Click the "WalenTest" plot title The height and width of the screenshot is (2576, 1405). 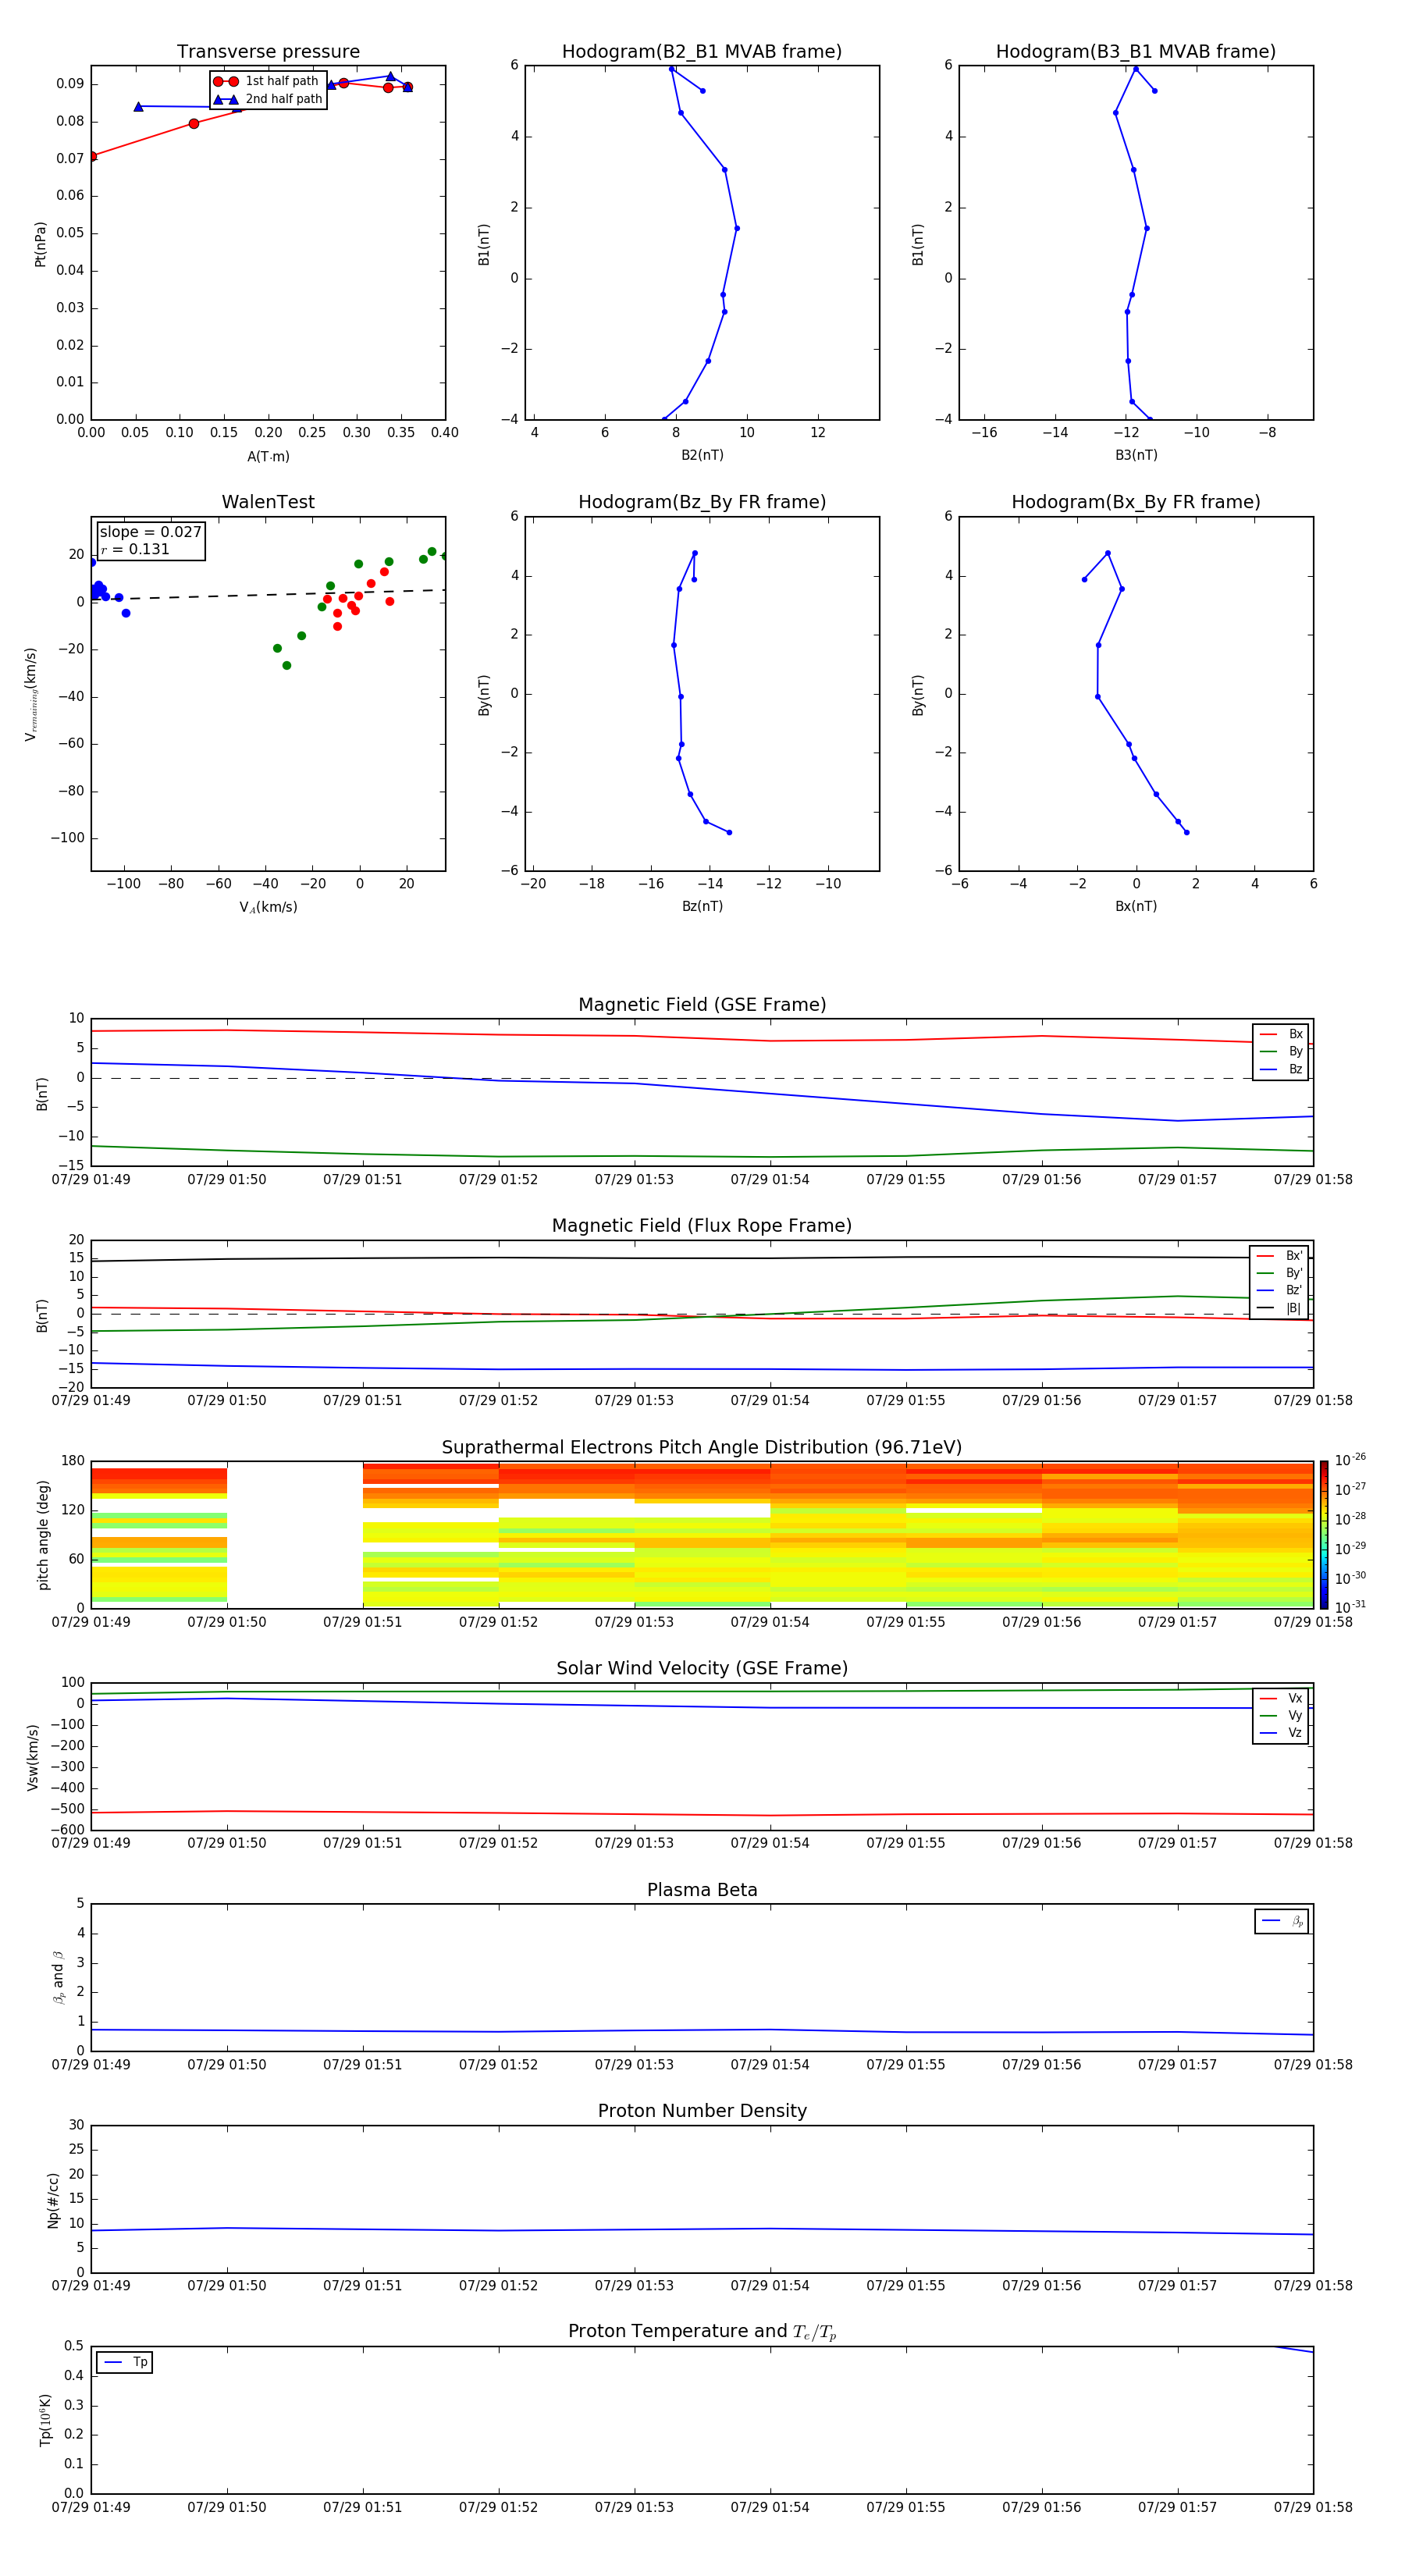[268, 502]
